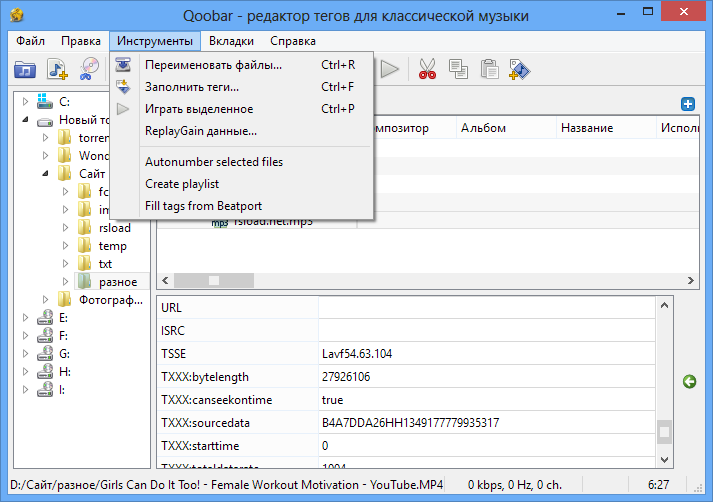
Task: Click the fill tags icon in menu
Action: pyautogui.click(x=123, y=86)
